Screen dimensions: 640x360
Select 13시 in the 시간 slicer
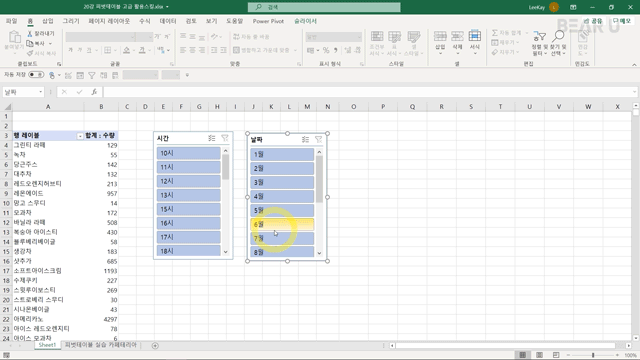pyautogui.click(x=189, y=195)
